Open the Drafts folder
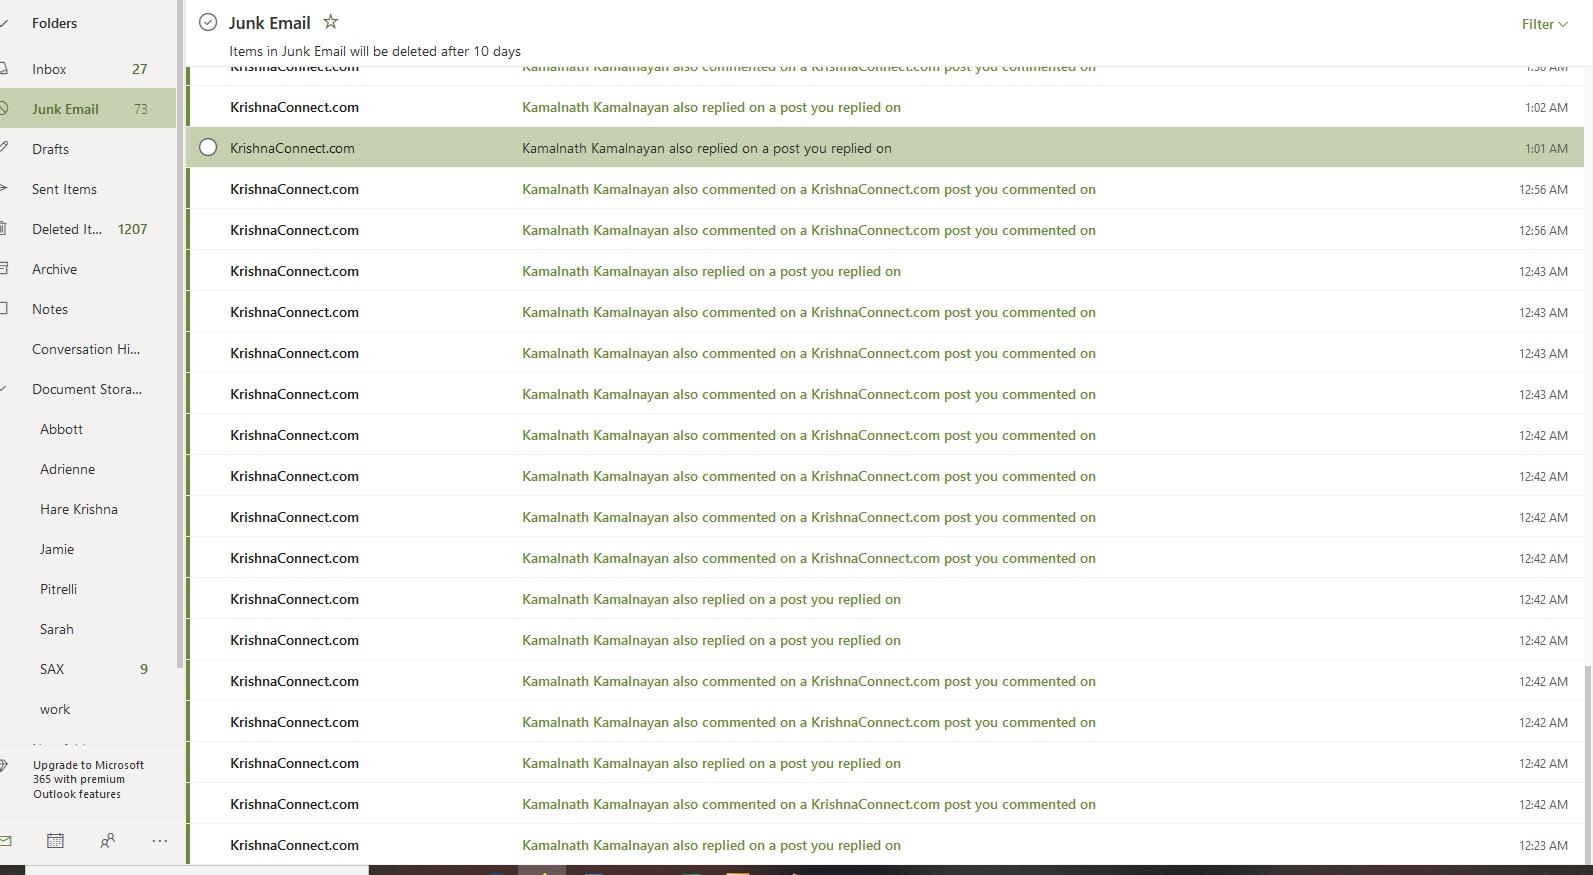This screenshot has height=875, width=1593. [88, 149]
